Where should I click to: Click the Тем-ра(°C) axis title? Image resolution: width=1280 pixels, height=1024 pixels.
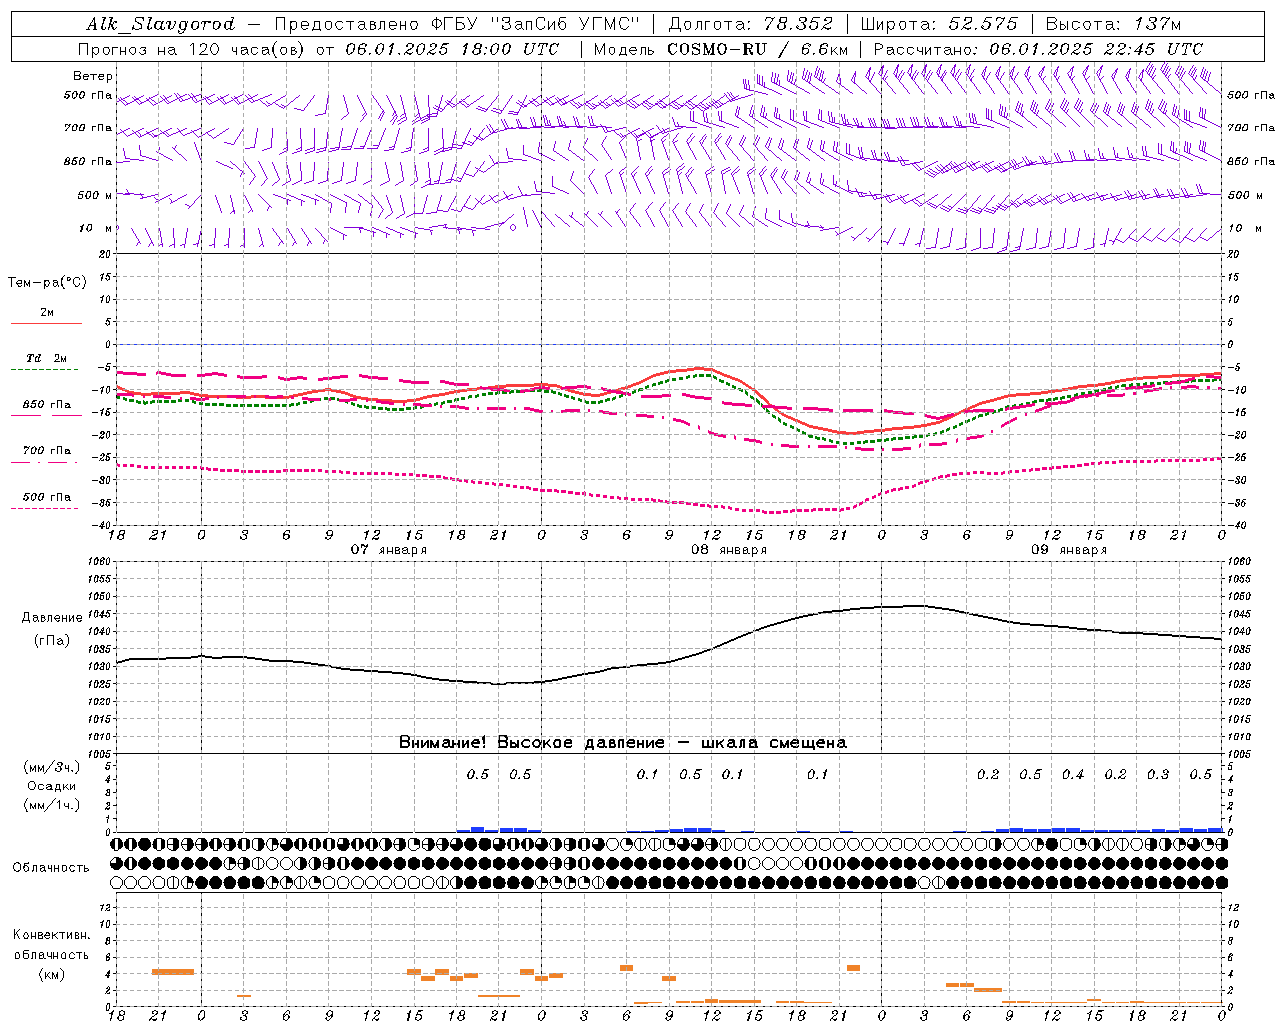(x=47, y=283)
